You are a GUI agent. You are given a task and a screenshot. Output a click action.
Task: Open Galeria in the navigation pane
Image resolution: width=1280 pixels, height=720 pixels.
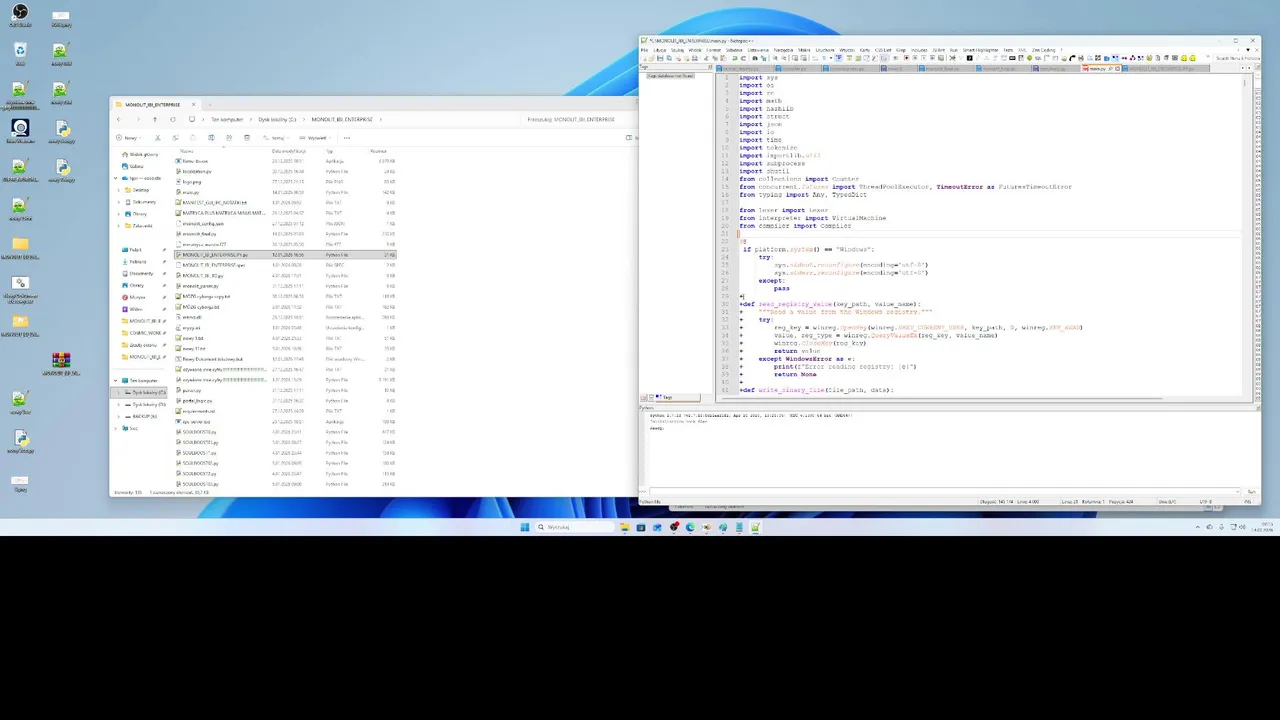pos(137,166)
